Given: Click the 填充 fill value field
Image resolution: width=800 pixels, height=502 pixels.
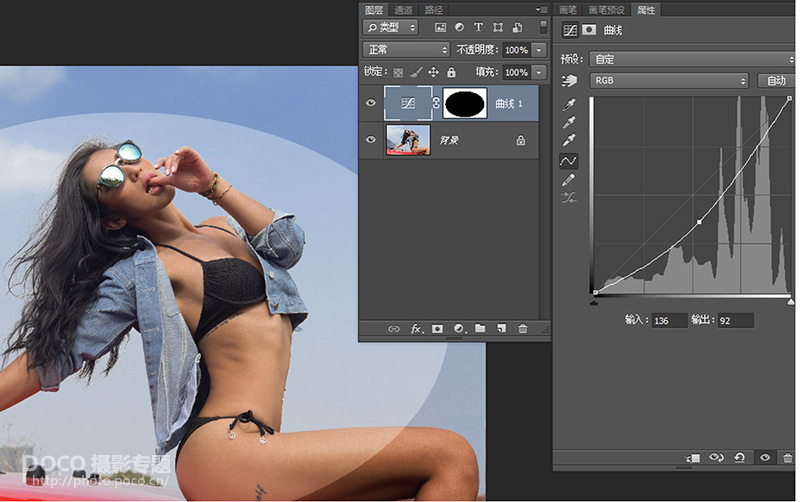Looking at the screenshot, I should [x=516, y=72].
